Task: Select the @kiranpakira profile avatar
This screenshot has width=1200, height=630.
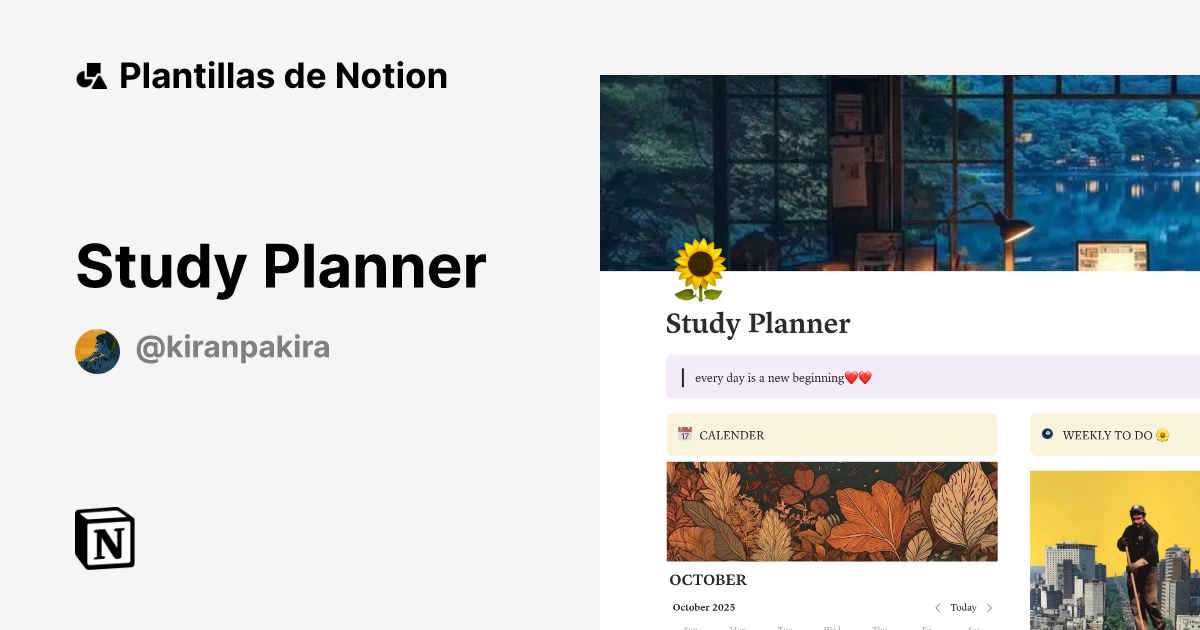Action: pos(97,350)
